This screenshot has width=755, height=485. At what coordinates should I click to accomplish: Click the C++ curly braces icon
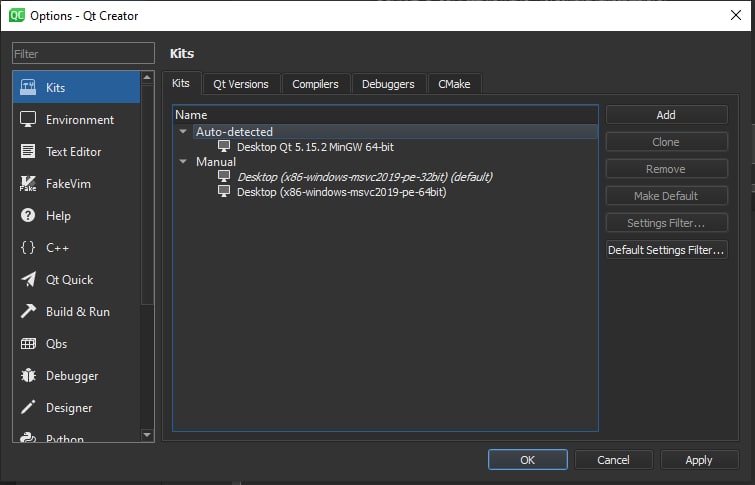pyautogui.click(x=28, y=248)
